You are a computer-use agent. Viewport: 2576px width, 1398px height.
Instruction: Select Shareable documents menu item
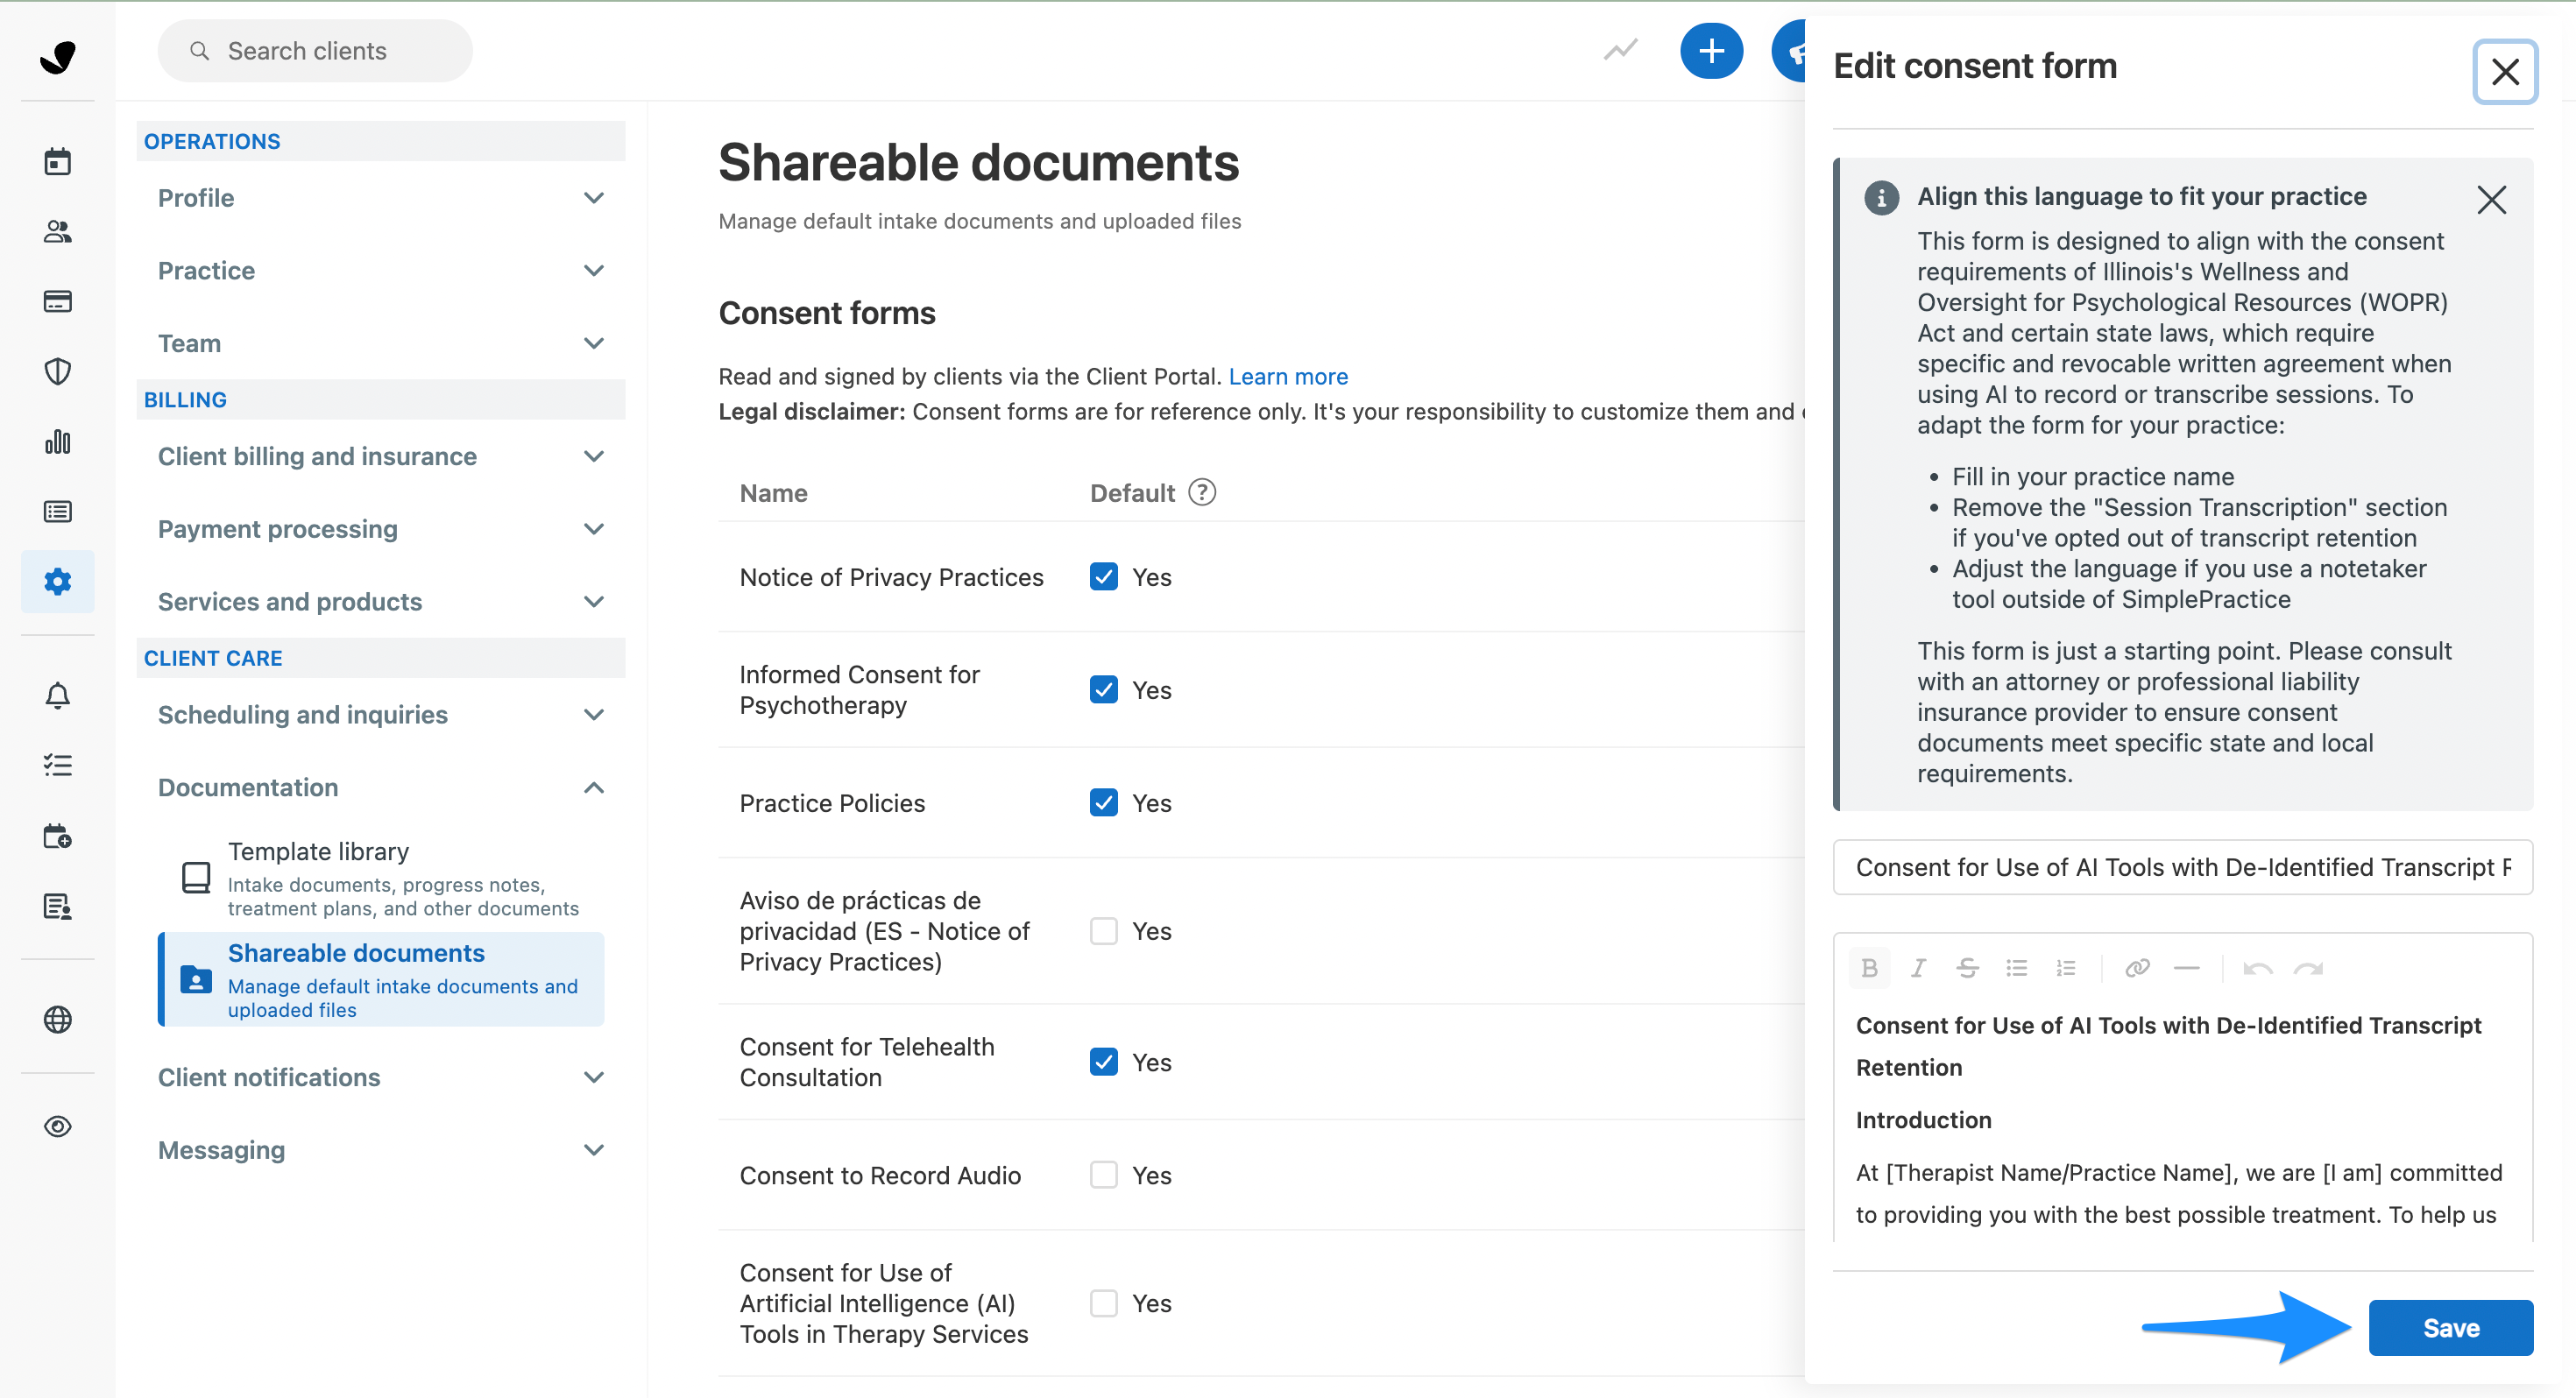[x=381, y=979]
